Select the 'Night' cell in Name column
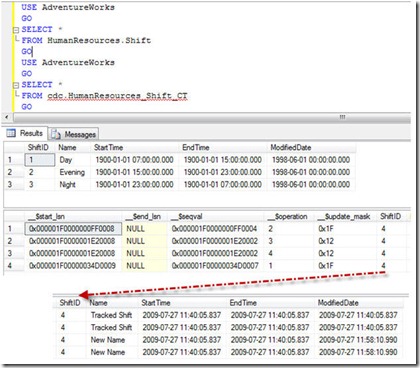This screenshot has width=420, height=368. pos(72,184)
